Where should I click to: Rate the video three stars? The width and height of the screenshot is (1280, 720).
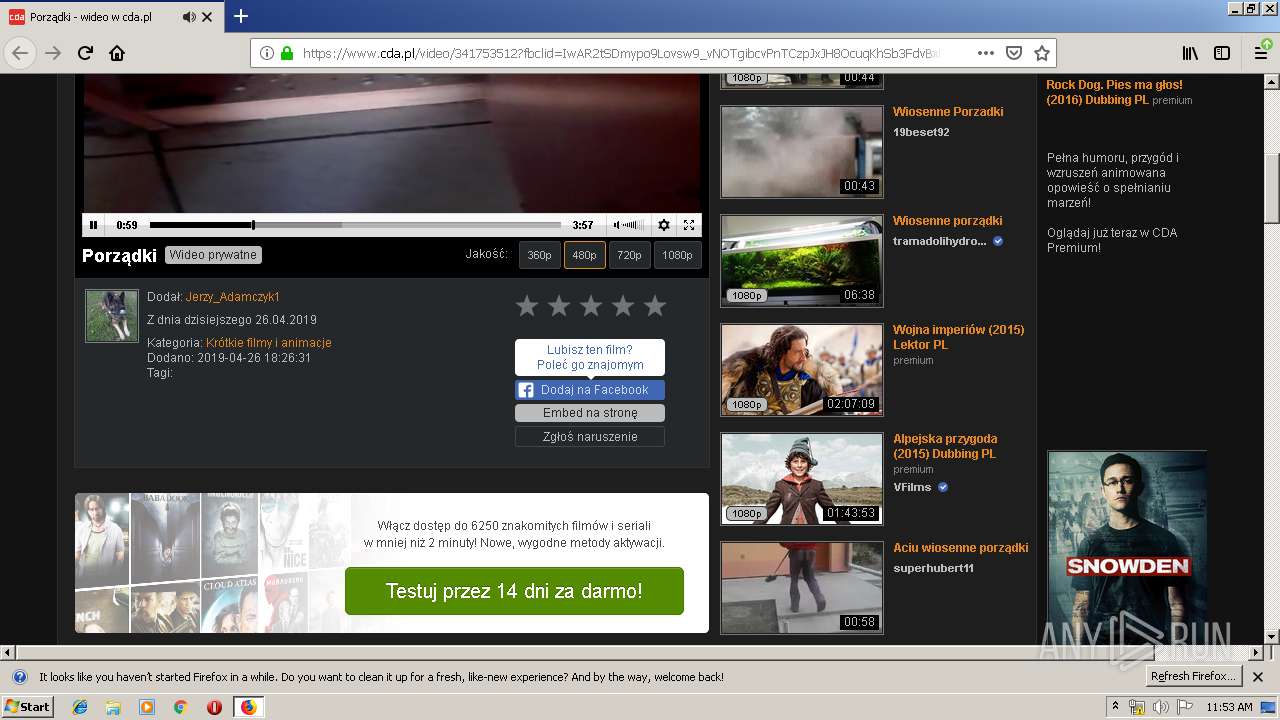tap(591, 306)
